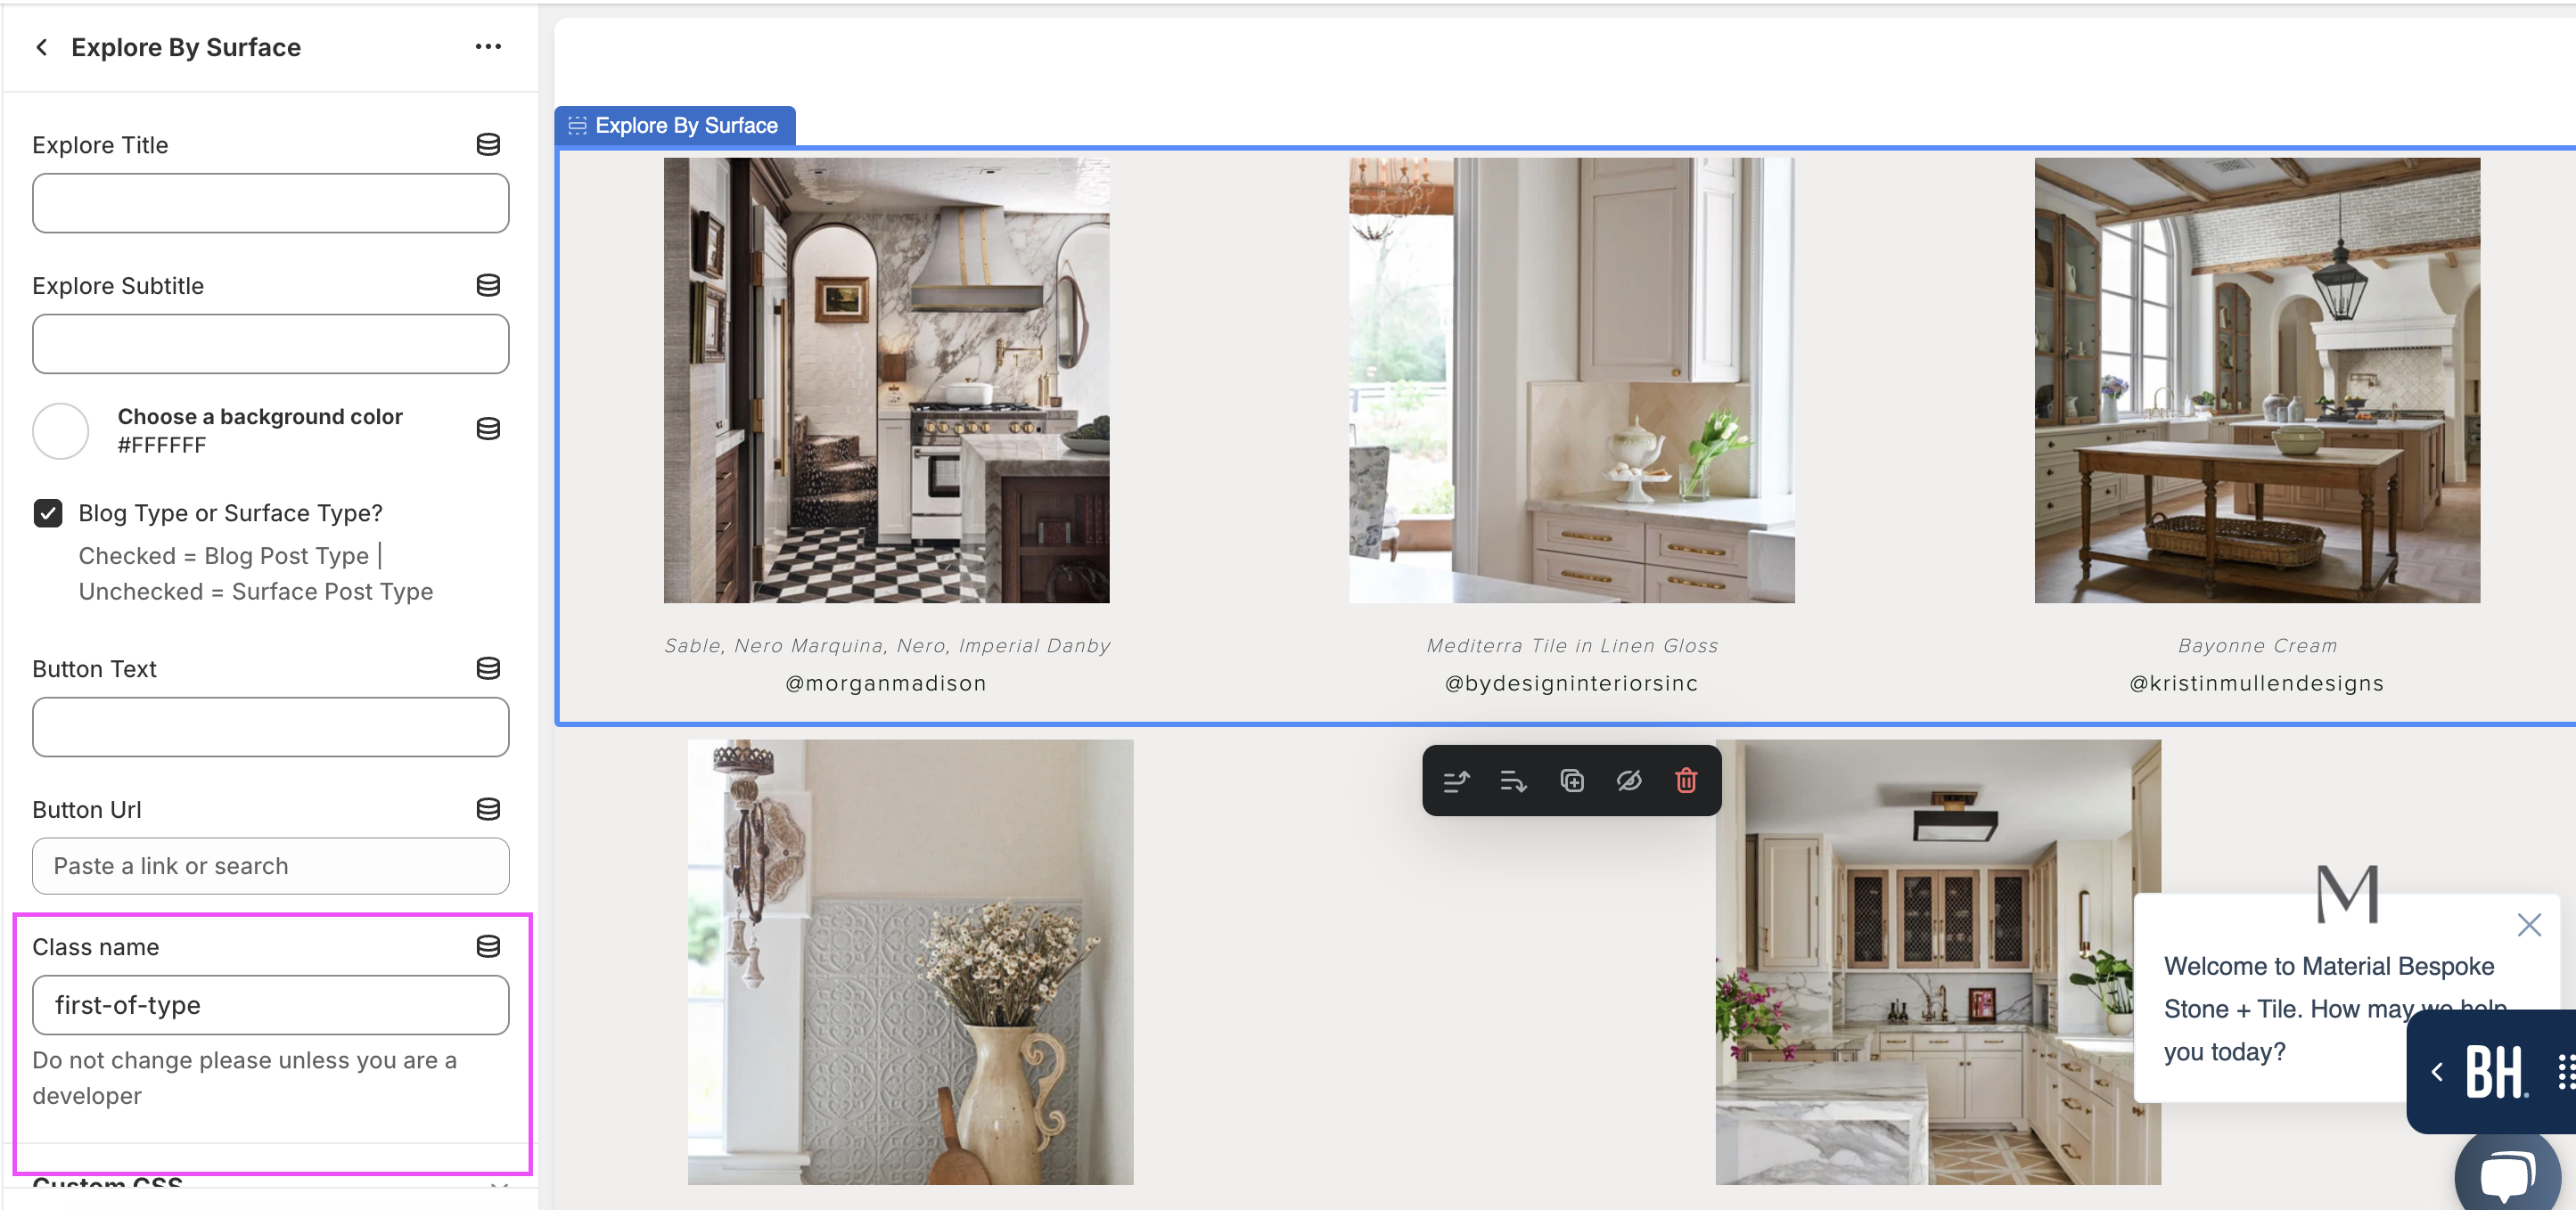This screenshot has width=2576, height=1210.
Task: Uncheck Blog Type or Surface Type checkbox
Action: [x=48, y=513]
